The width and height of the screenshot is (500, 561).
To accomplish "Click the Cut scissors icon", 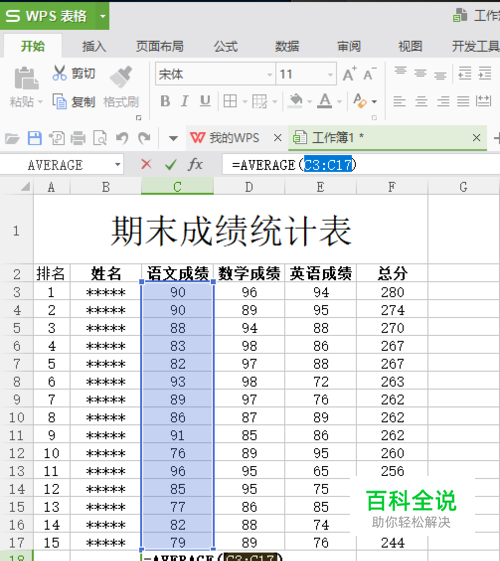I will [x=59, y=73].
